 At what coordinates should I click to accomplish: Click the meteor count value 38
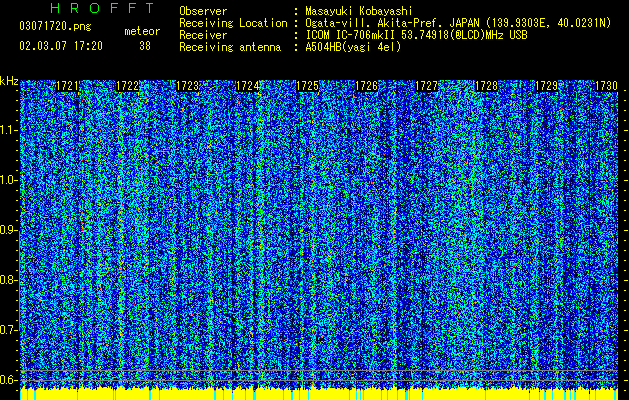pos(145,46)
